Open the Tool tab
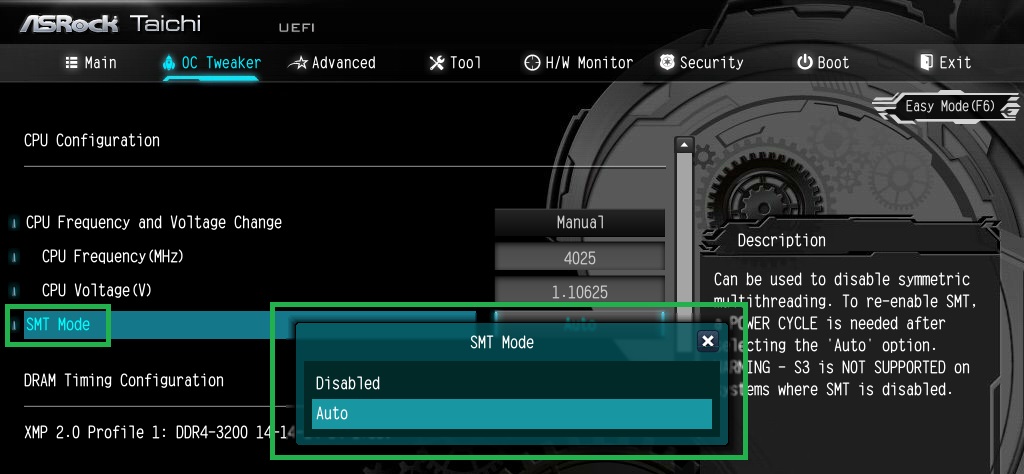1024x474 pixels. coord(455,63)
